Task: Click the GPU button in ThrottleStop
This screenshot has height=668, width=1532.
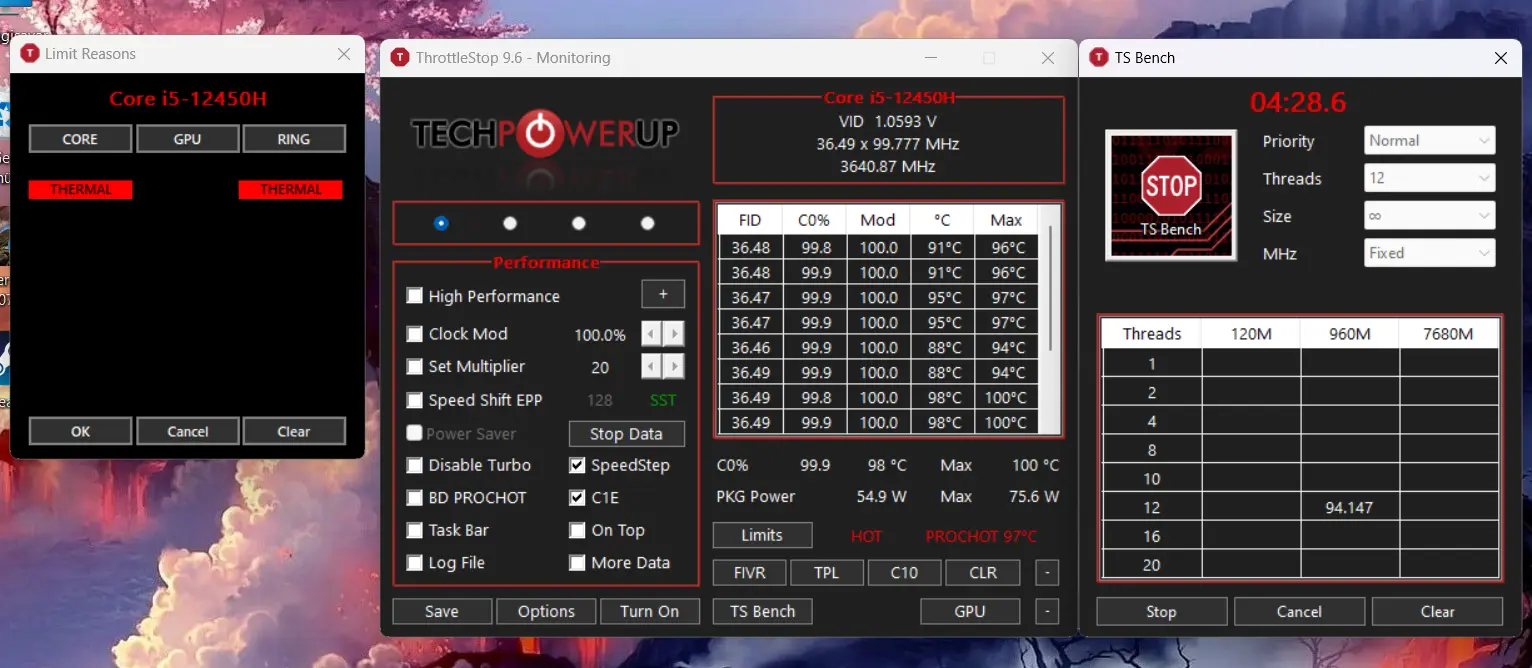Action: pyautogui.click(x=970, y=611)
